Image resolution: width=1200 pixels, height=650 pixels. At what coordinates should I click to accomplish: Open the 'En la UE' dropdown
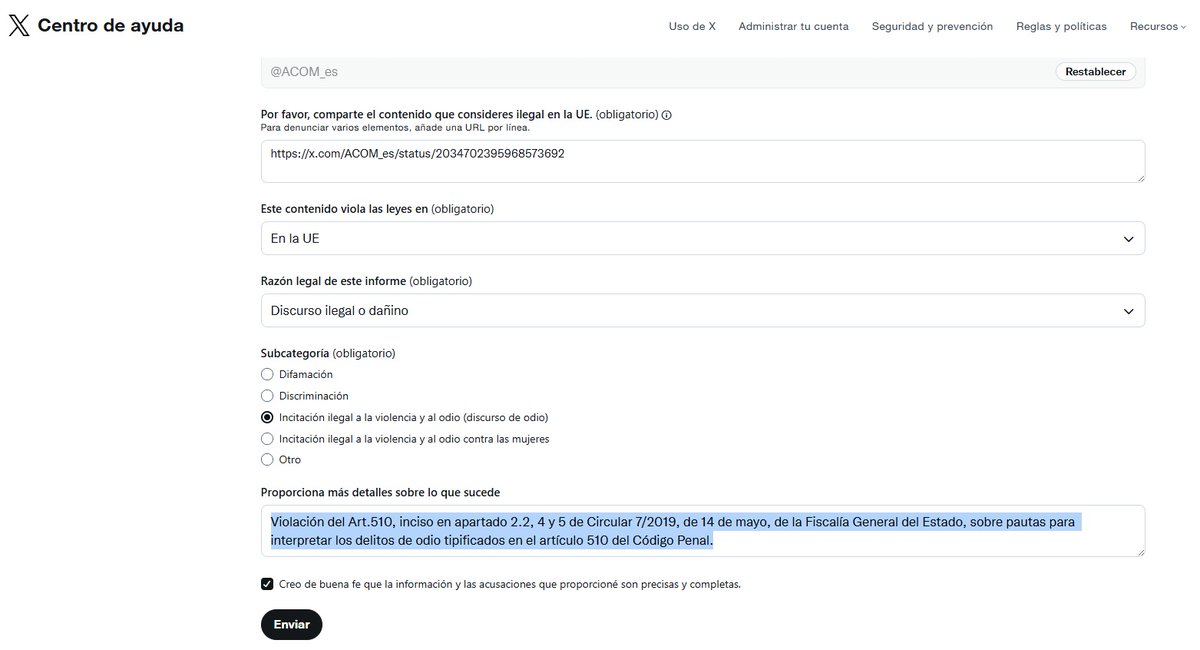(x=702, y=238)
